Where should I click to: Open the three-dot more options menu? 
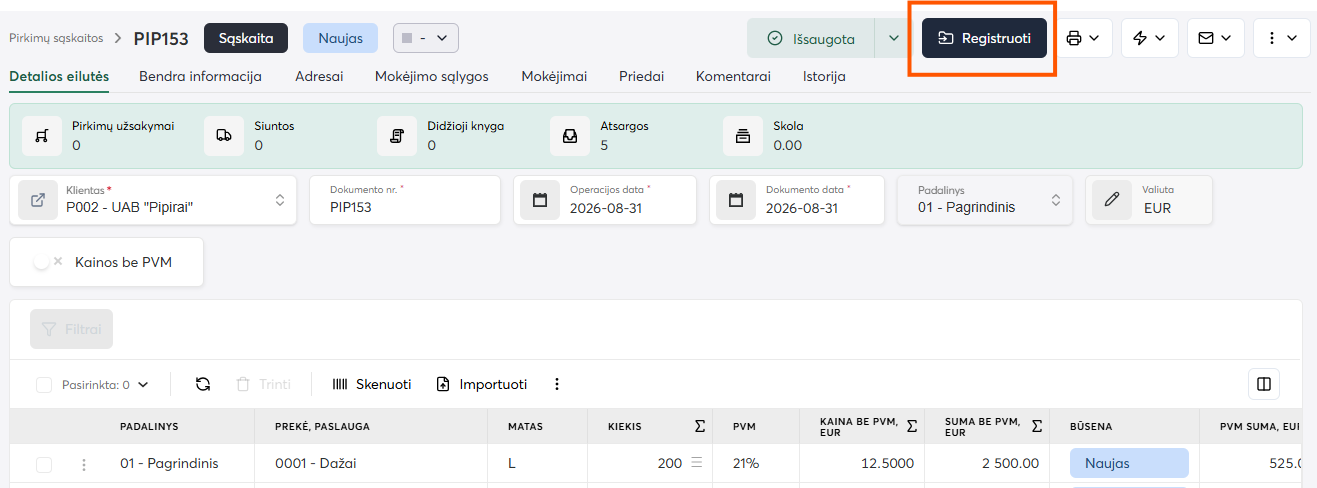pos(1281,38)
